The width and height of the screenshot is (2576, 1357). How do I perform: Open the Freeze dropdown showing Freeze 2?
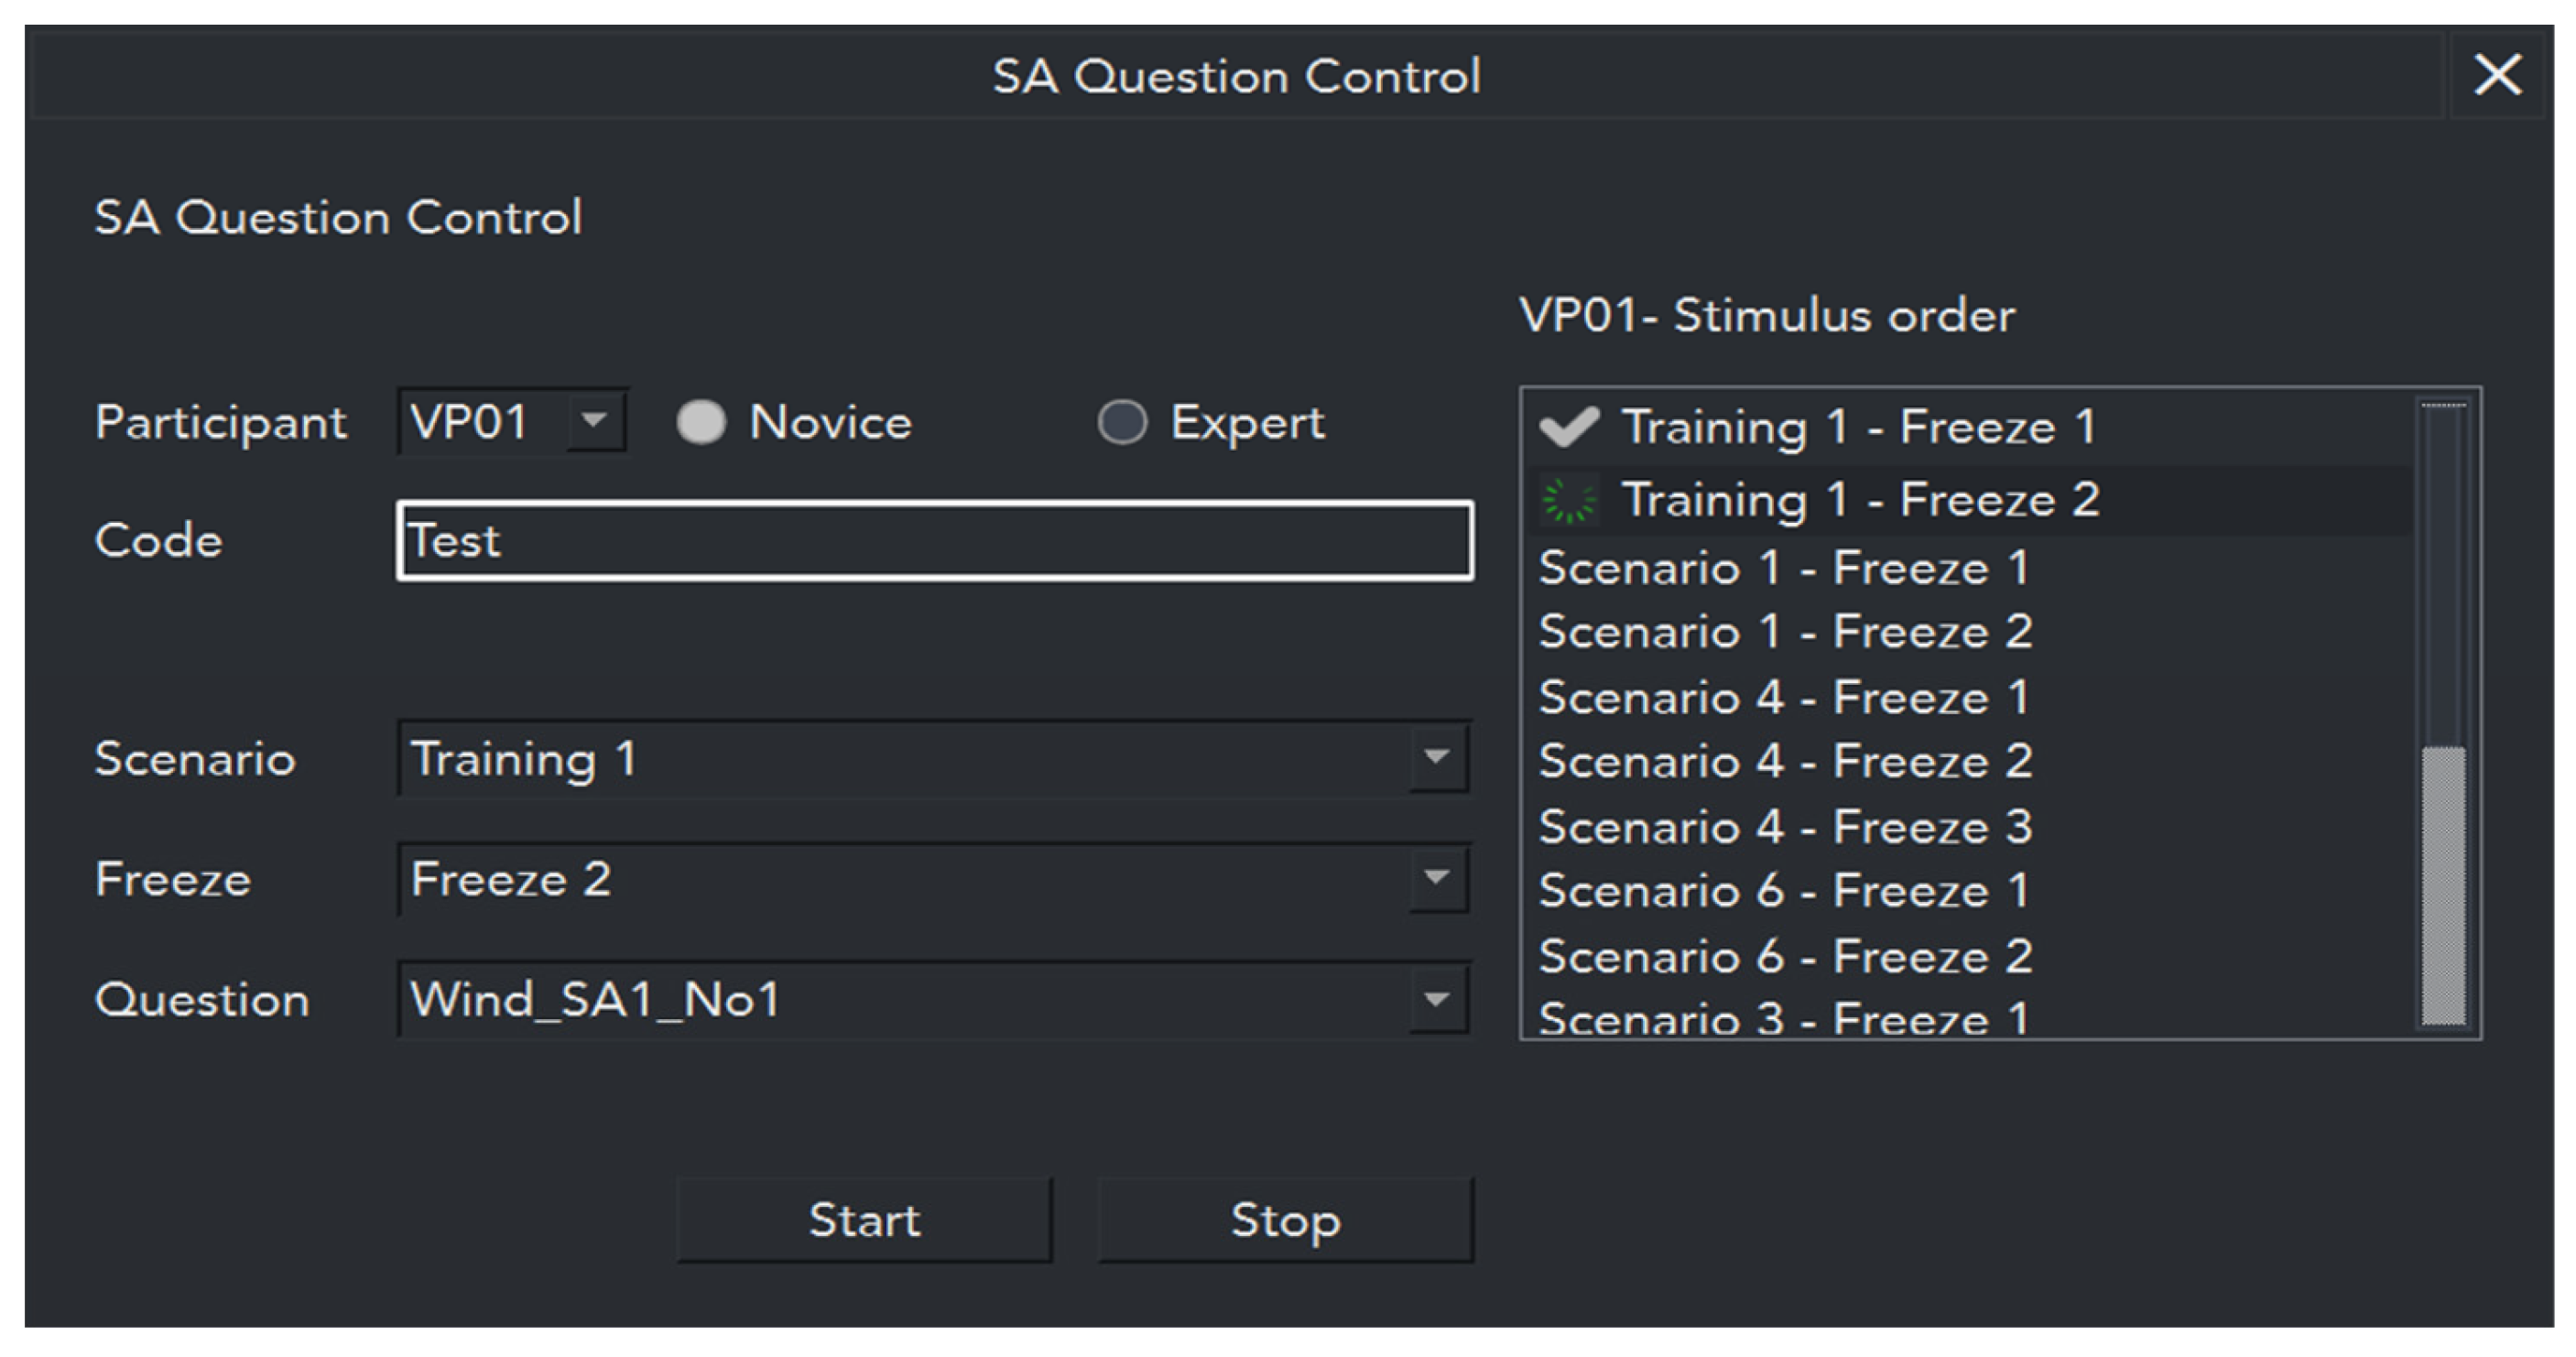click(x=1437, y=879)
